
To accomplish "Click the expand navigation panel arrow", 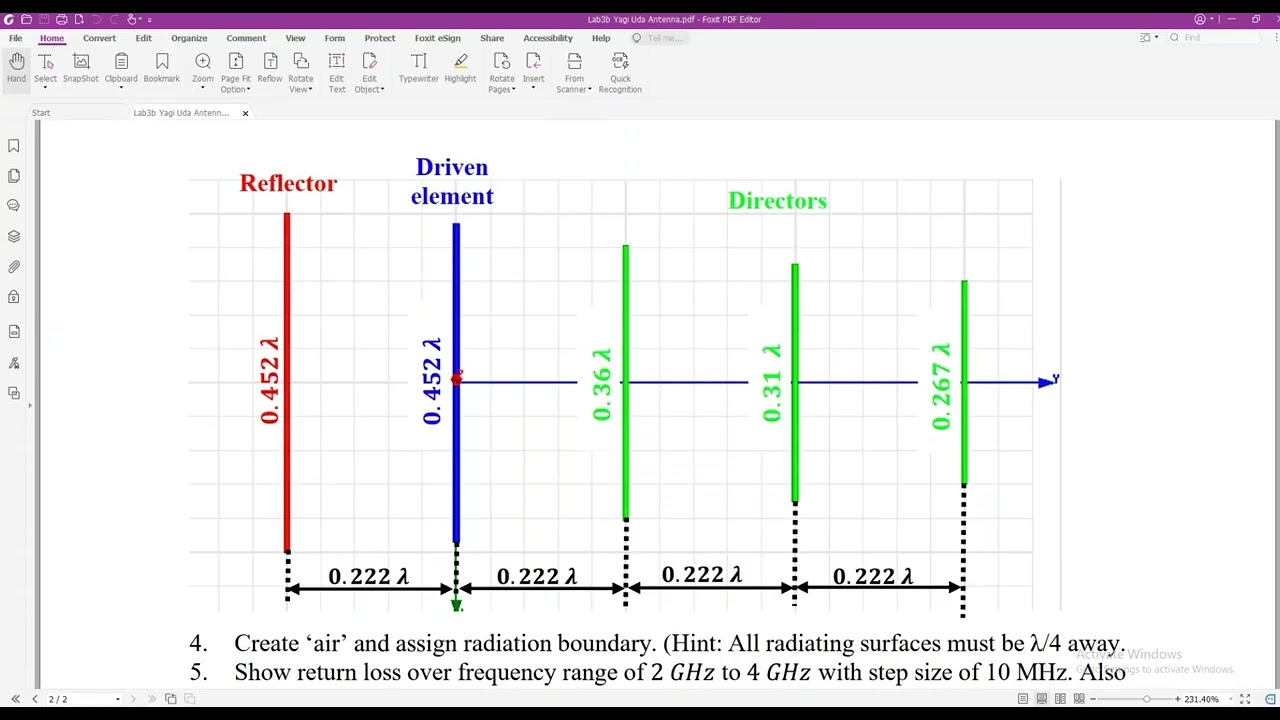I will point(30,405).
